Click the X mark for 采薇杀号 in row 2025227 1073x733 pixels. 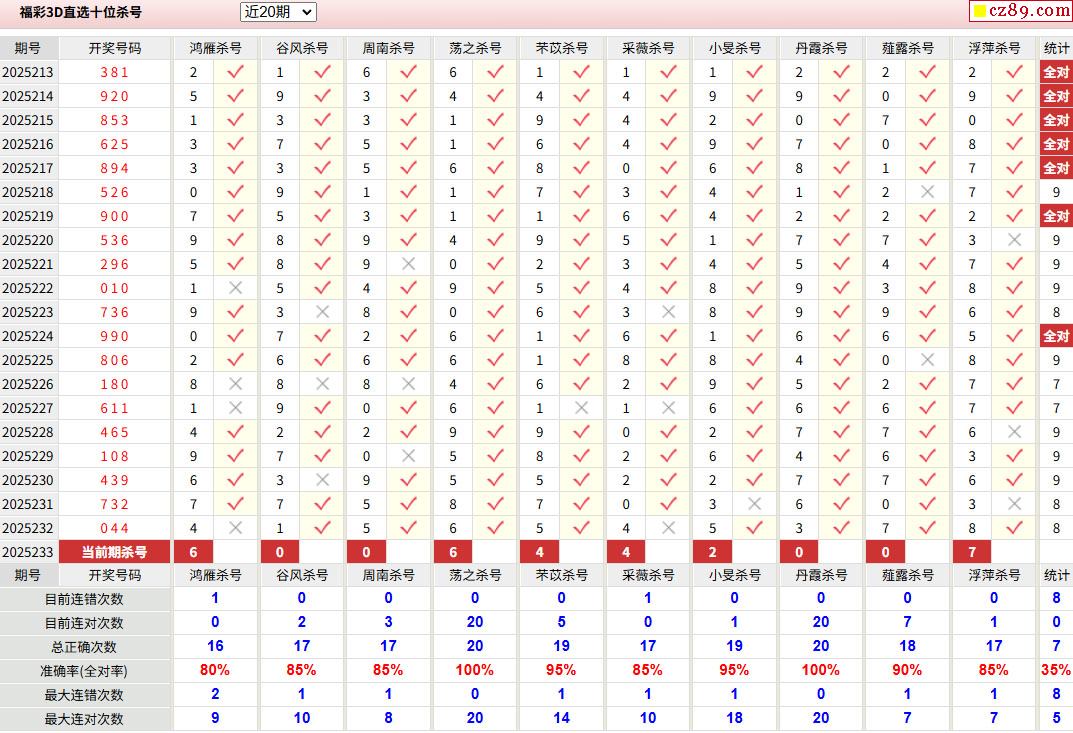[669, 408]
